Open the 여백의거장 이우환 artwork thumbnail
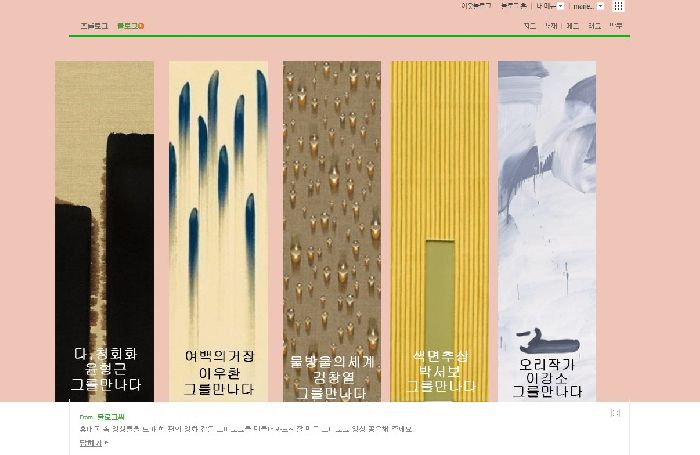700x455 pixels. pos(218,230)
